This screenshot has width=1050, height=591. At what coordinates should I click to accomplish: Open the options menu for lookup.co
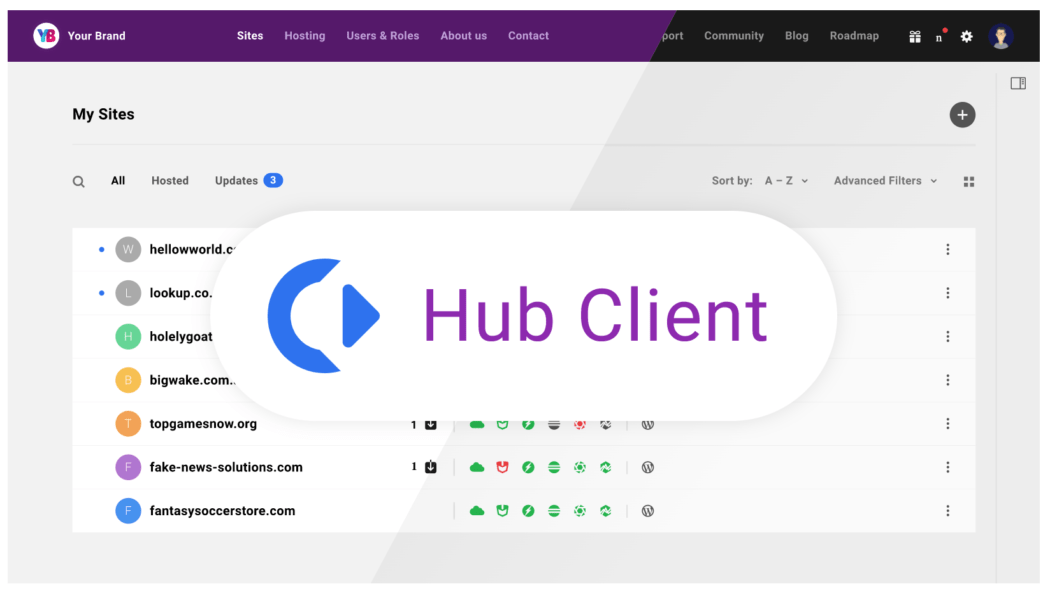tap(947, 293)
